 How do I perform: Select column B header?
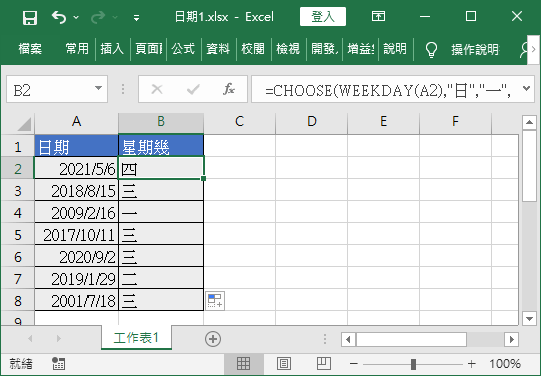(x=161, y=122)
